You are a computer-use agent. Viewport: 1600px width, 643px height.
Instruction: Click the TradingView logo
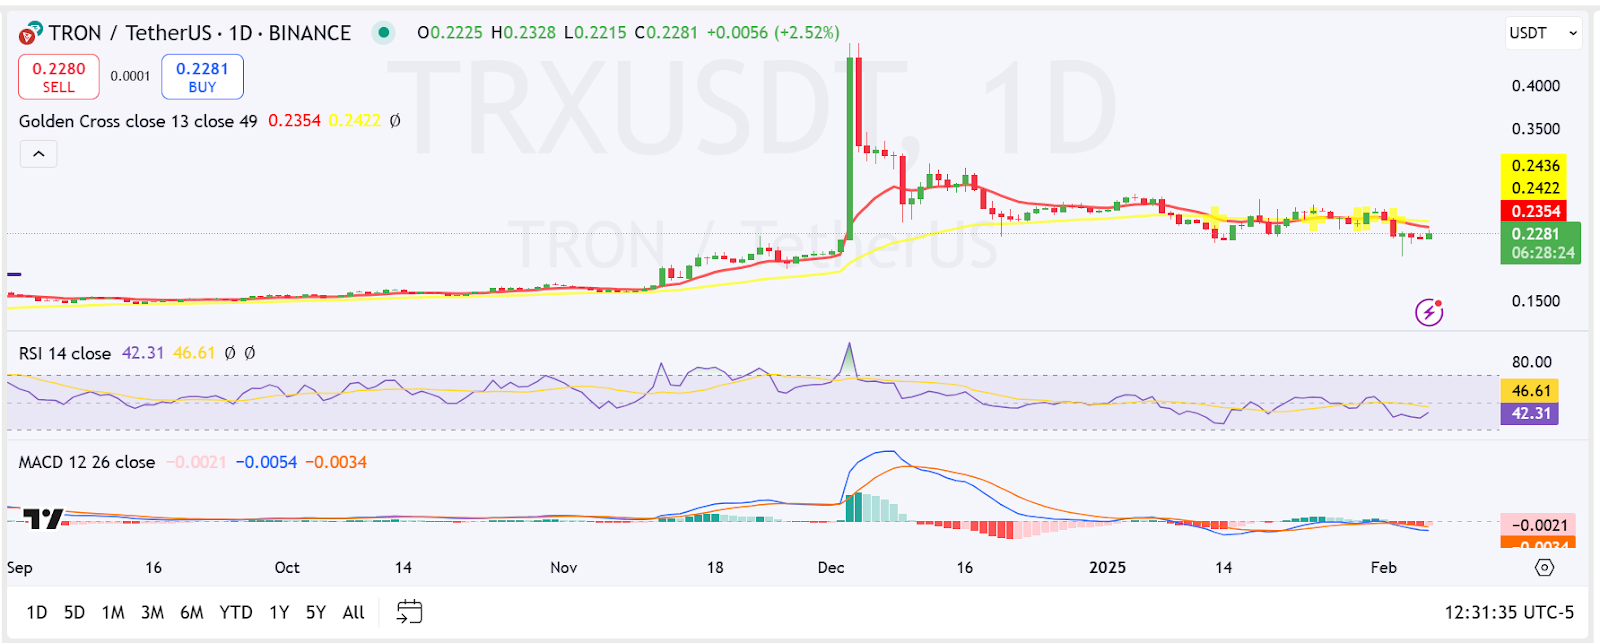pyautogui.click(x=43, y=519)
